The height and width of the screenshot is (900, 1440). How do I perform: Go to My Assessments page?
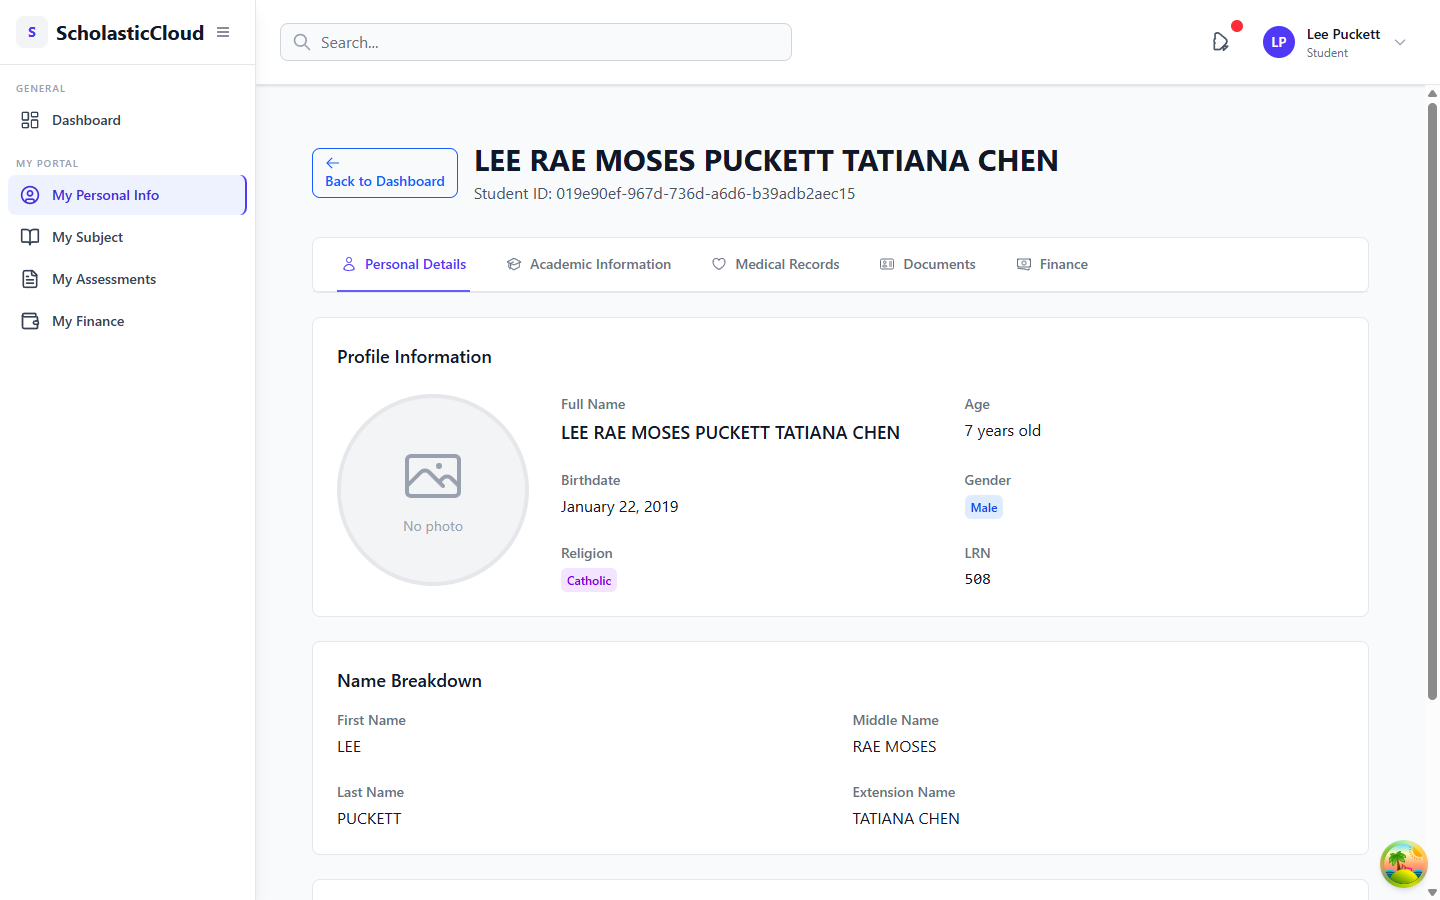click(127, 279)
